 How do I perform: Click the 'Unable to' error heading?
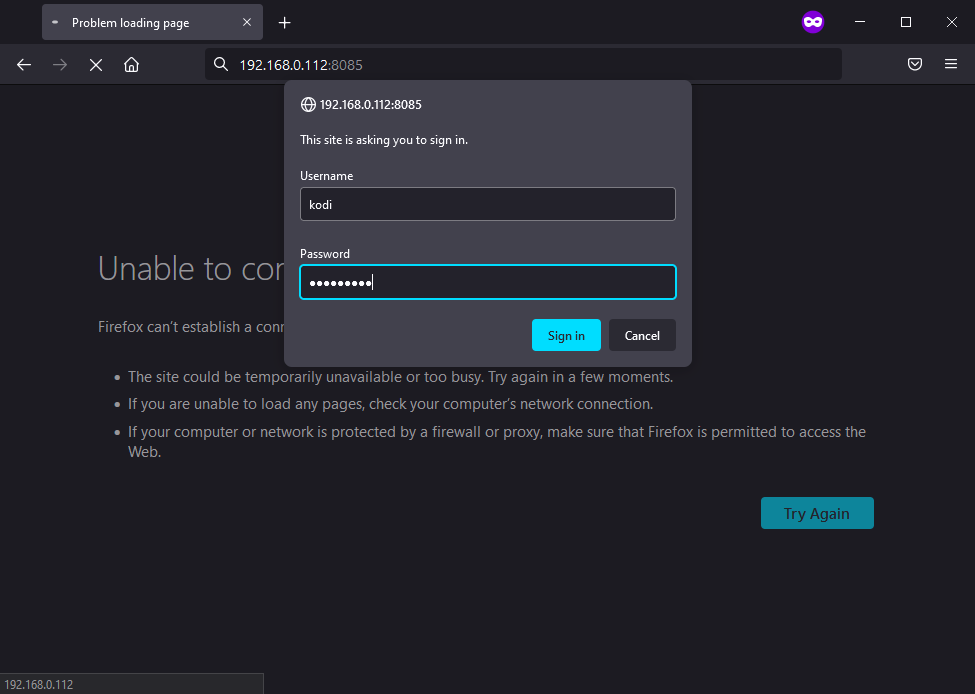pyautogui.click(x=191, y=269)
